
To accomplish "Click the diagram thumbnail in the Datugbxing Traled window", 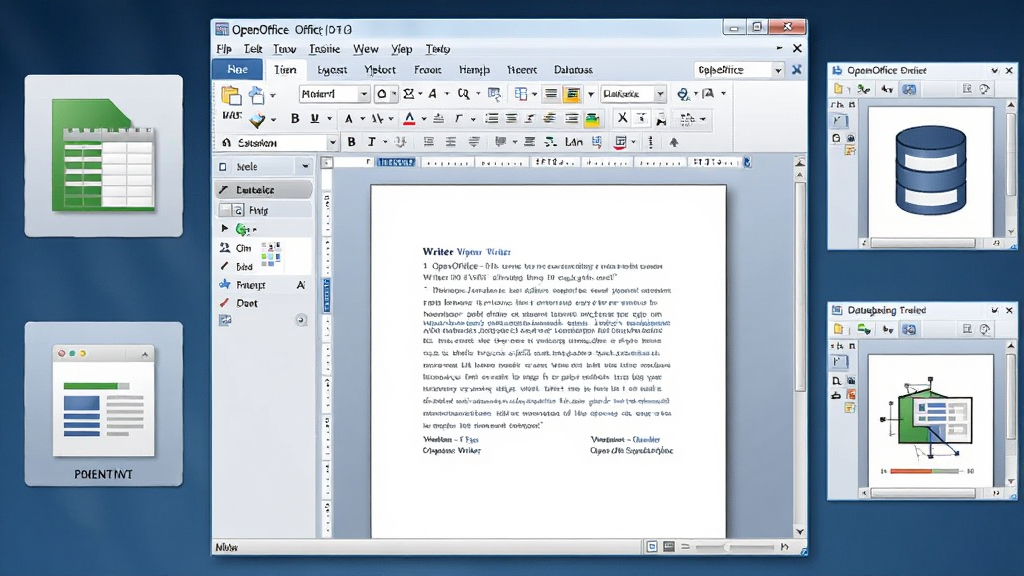I will coord(927,419).
